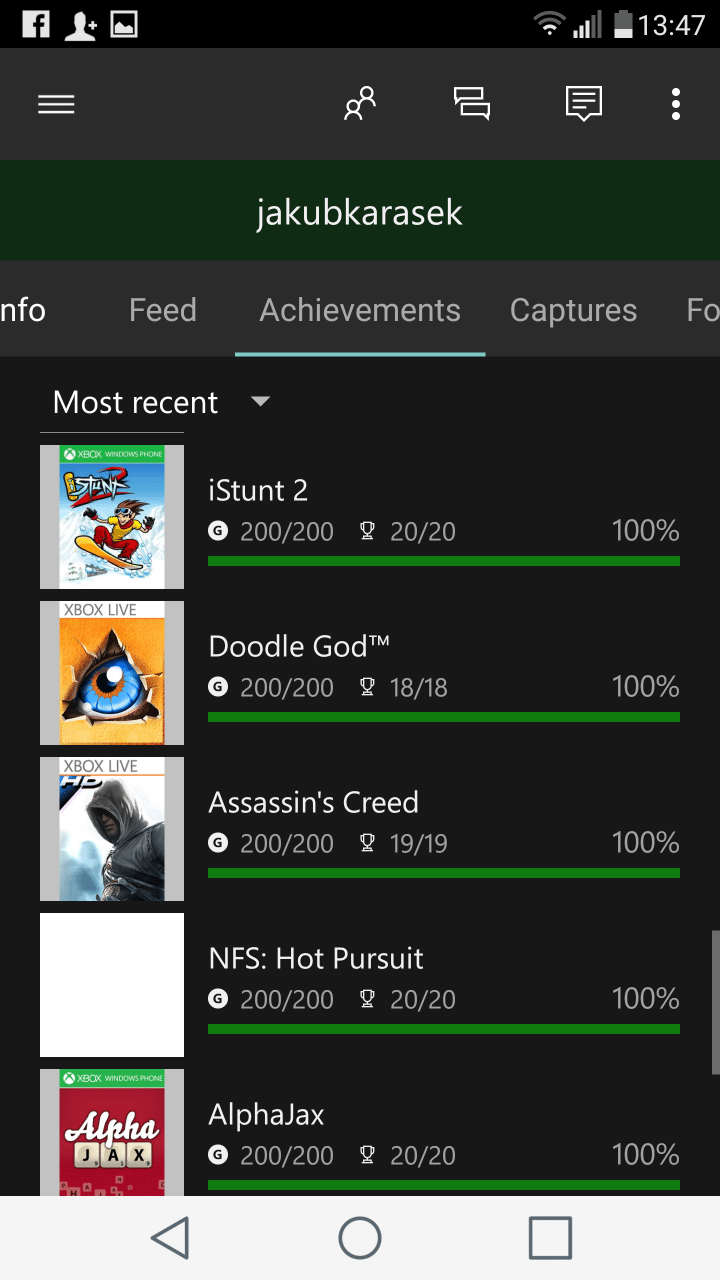Screen dimensions: 720x1280
Task: Open the hamburger navigation menu
Action: click(x=56, y=104)
